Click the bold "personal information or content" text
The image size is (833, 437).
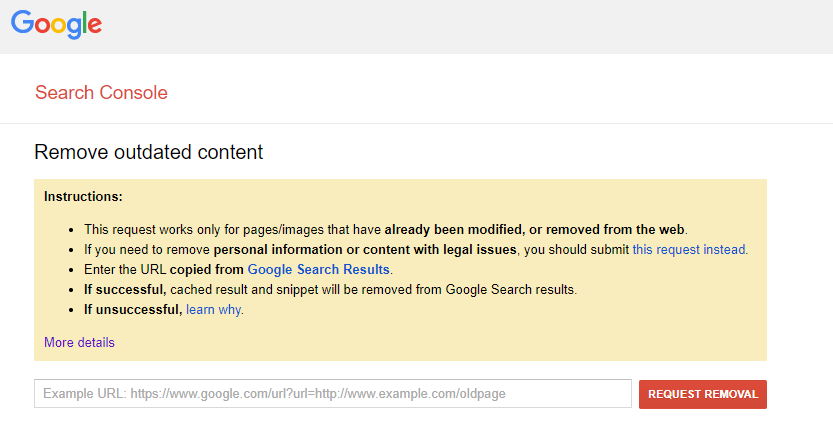(x=320, y=249)
